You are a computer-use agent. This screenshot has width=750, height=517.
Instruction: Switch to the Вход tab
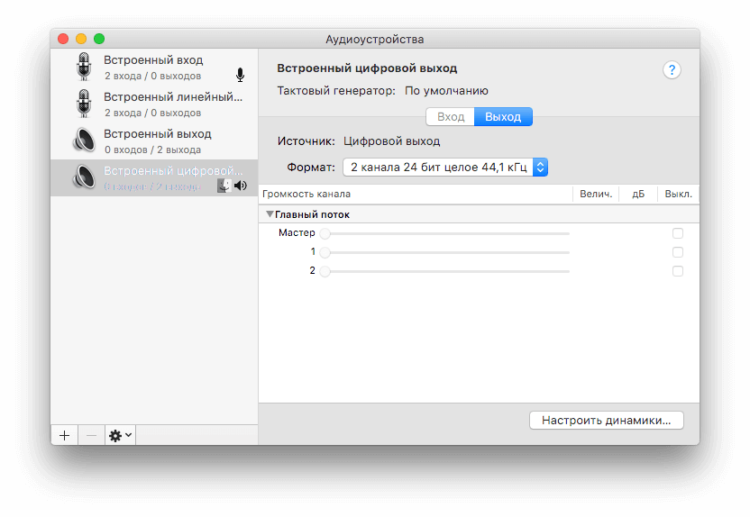coord(450,117)
